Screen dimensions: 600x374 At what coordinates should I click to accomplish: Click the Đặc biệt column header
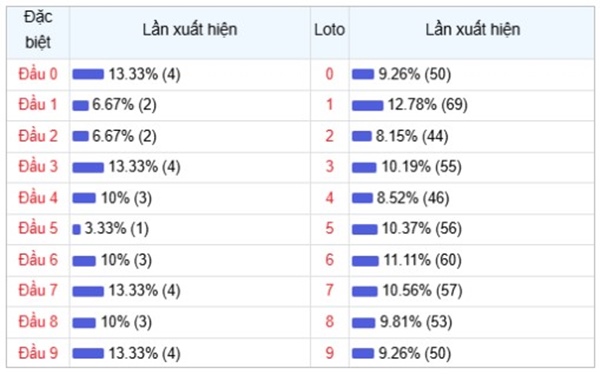[38, 29]
